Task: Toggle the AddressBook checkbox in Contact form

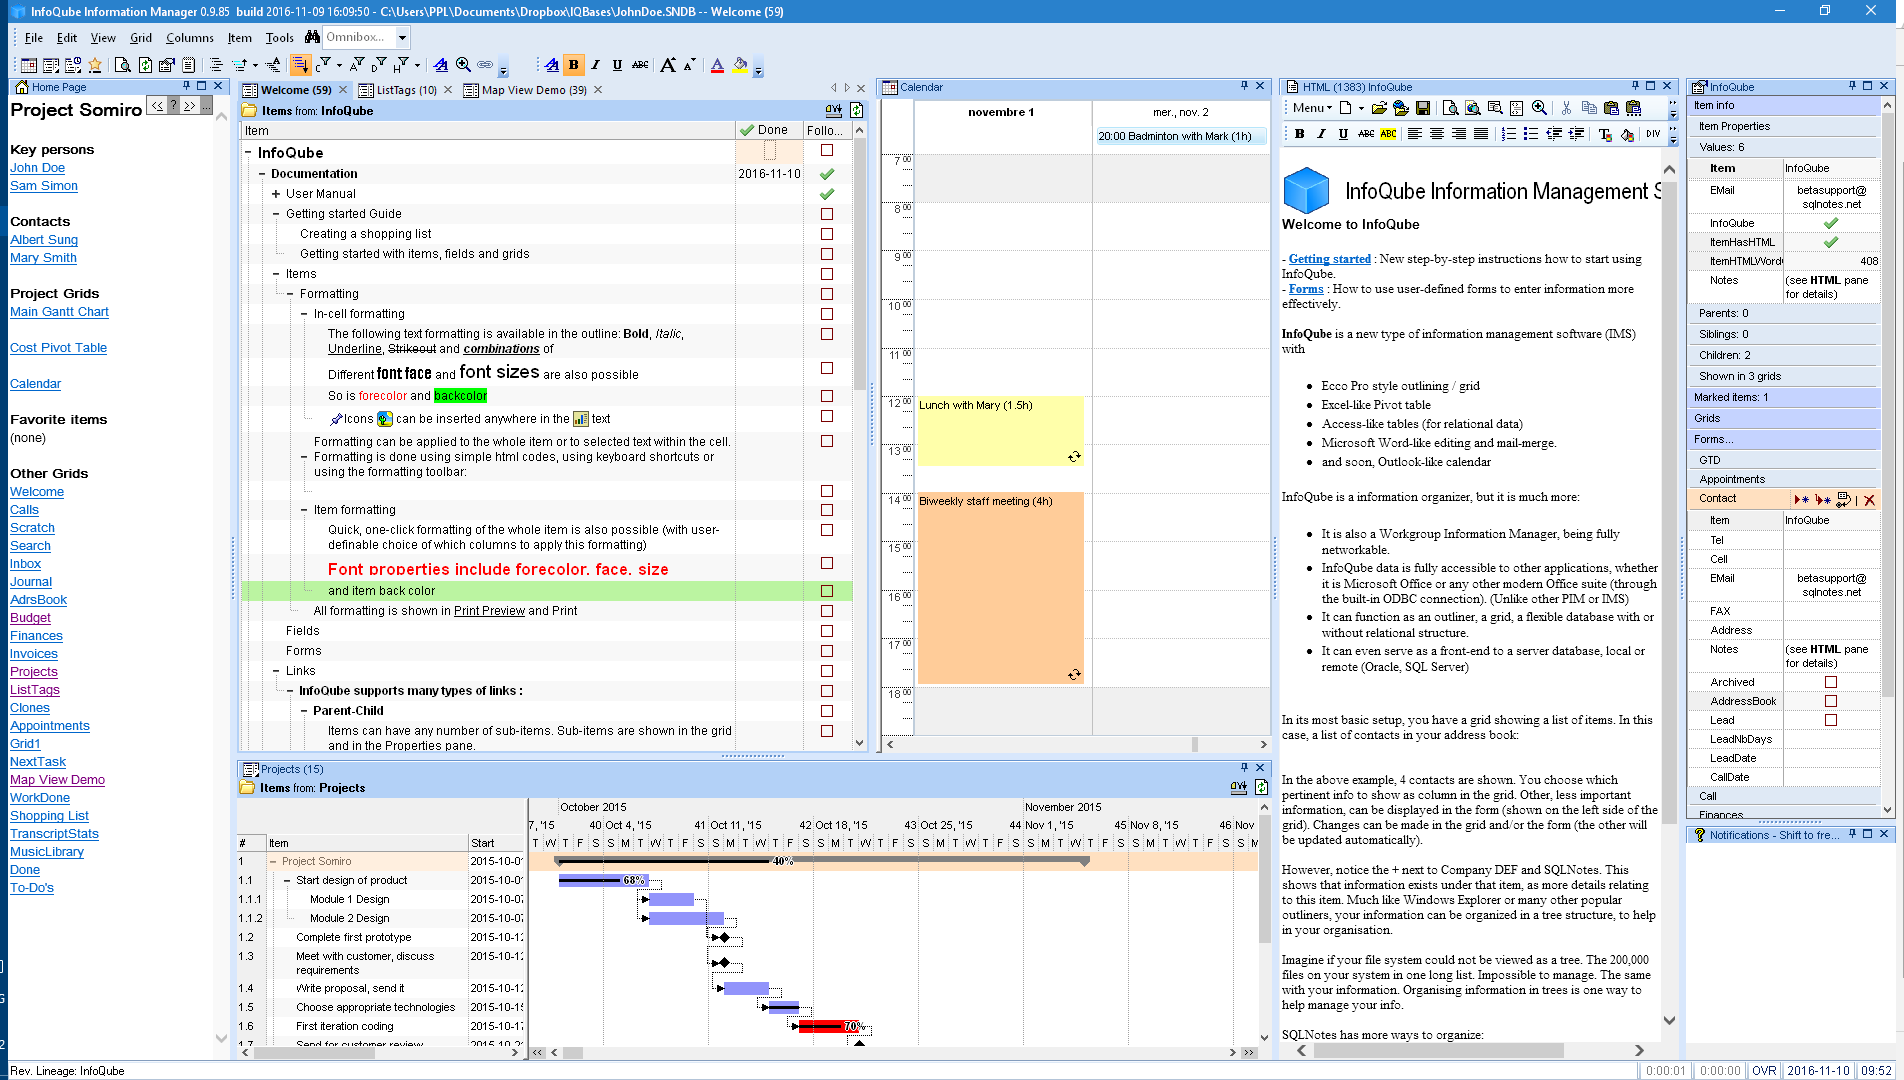Action: point(1831,701)
